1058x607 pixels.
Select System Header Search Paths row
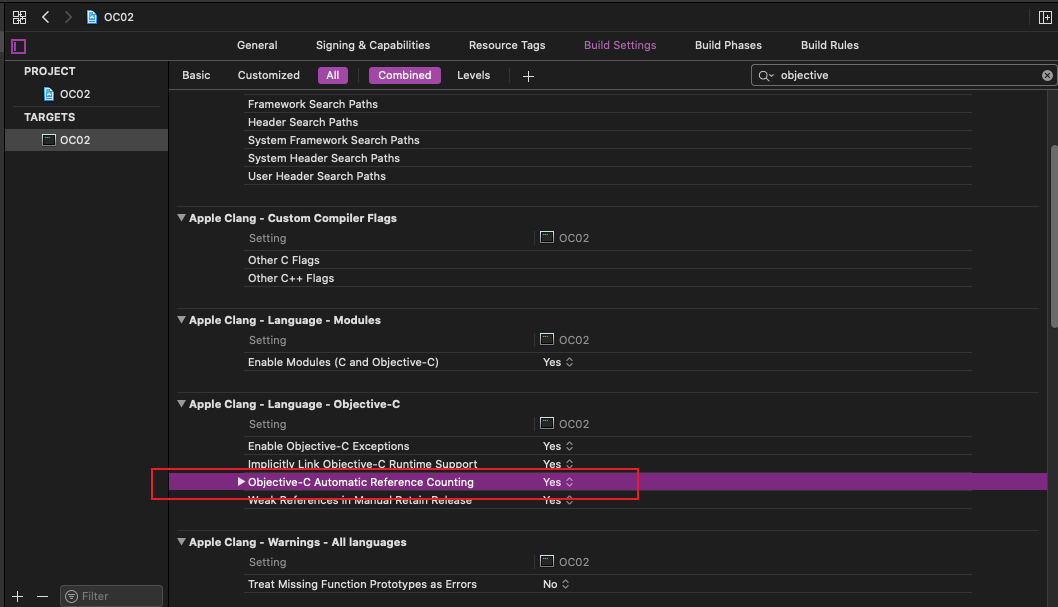[x=607, y=158]
